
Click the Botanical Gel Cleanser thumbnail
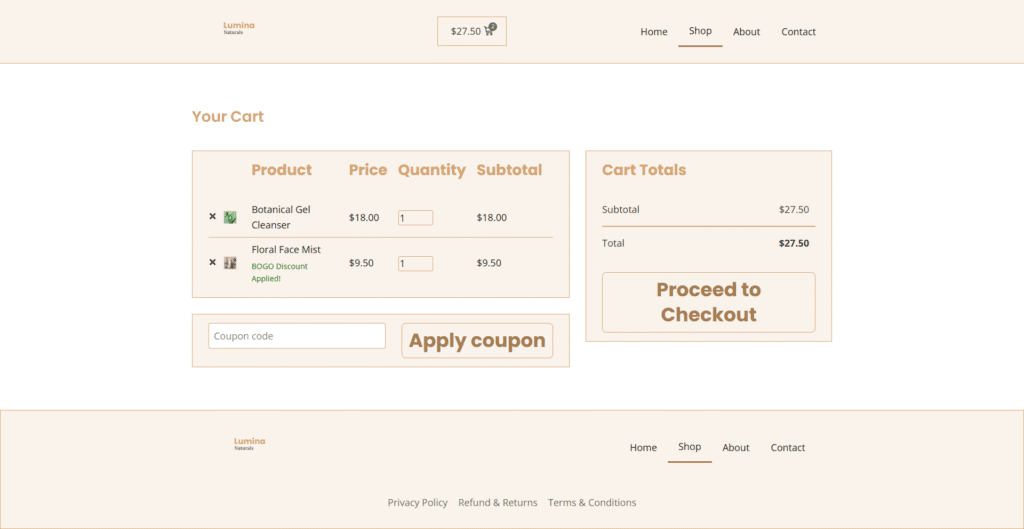click(230, 217)
